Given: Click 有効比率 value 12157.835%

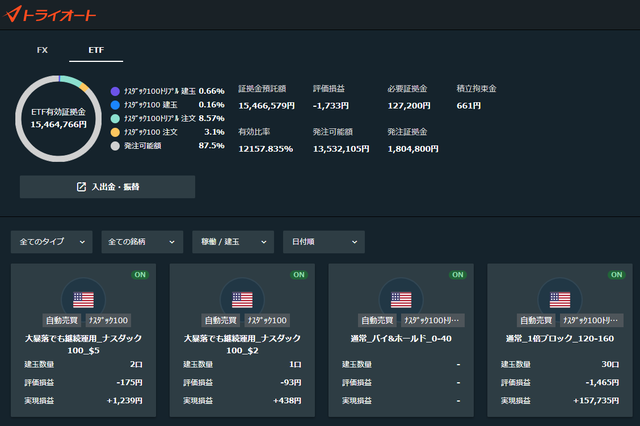Looking at the screenshot, I should click(266, 149).
